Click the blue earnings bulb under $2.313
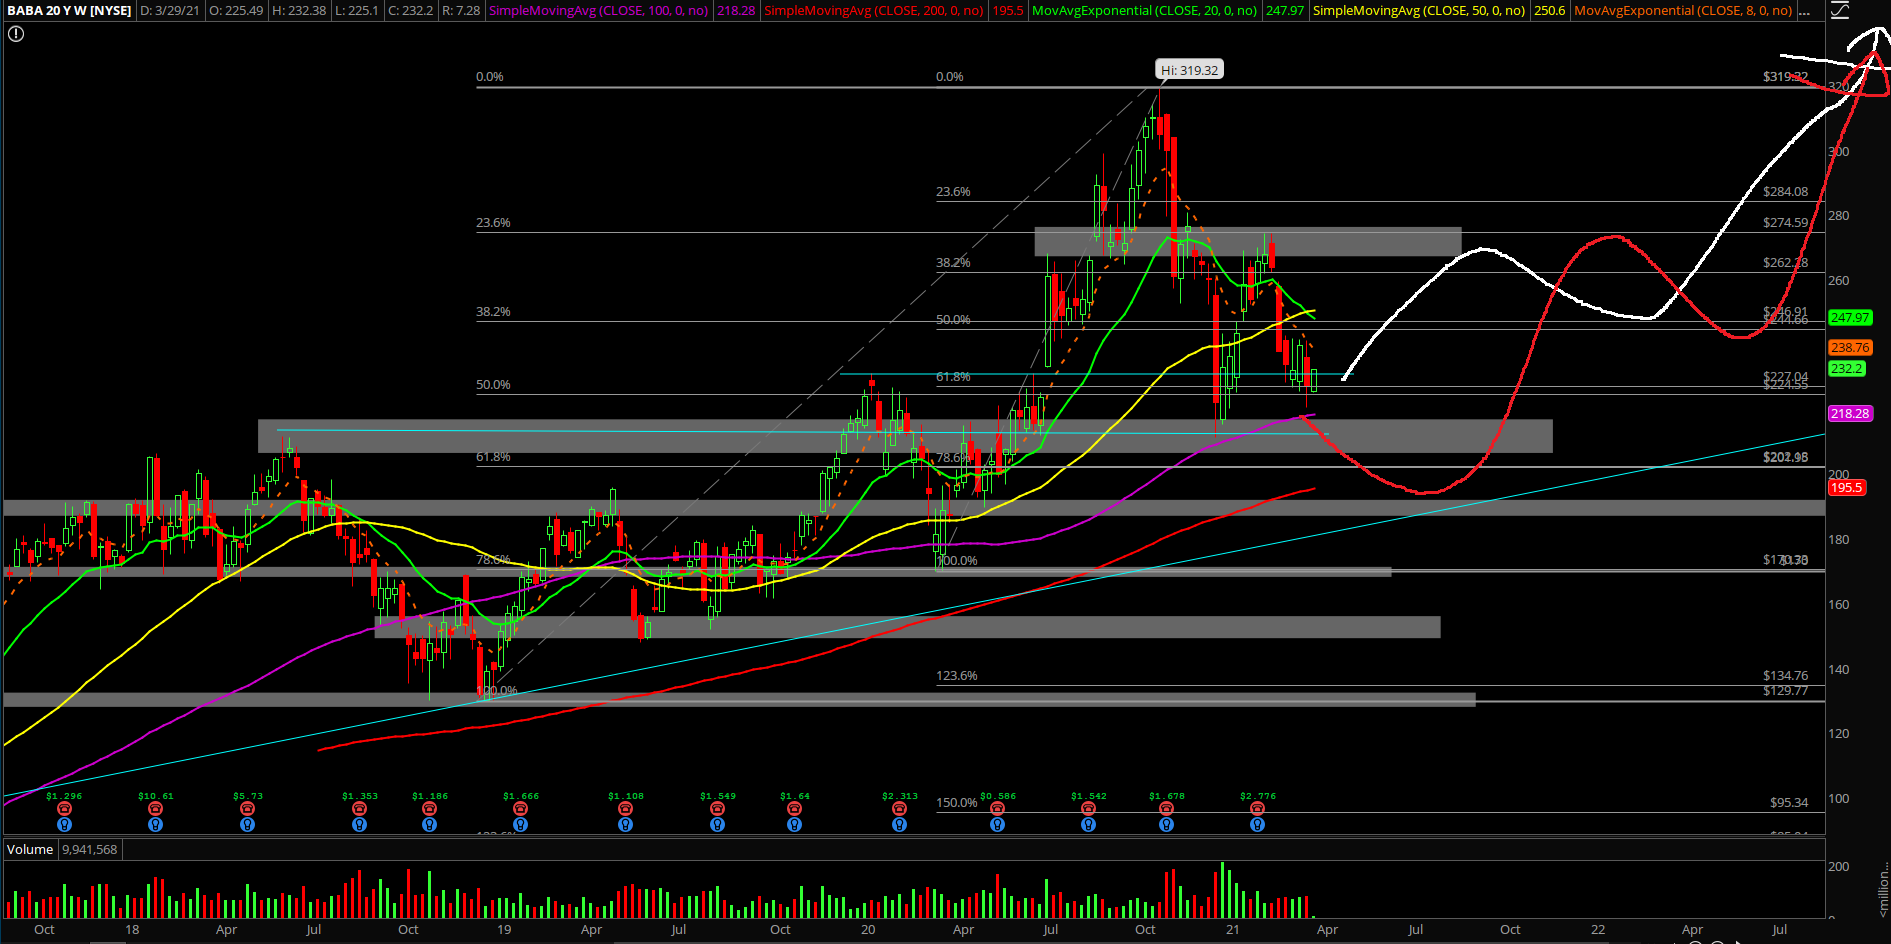This screenshot has width=1891, height=944. (899, 825)
